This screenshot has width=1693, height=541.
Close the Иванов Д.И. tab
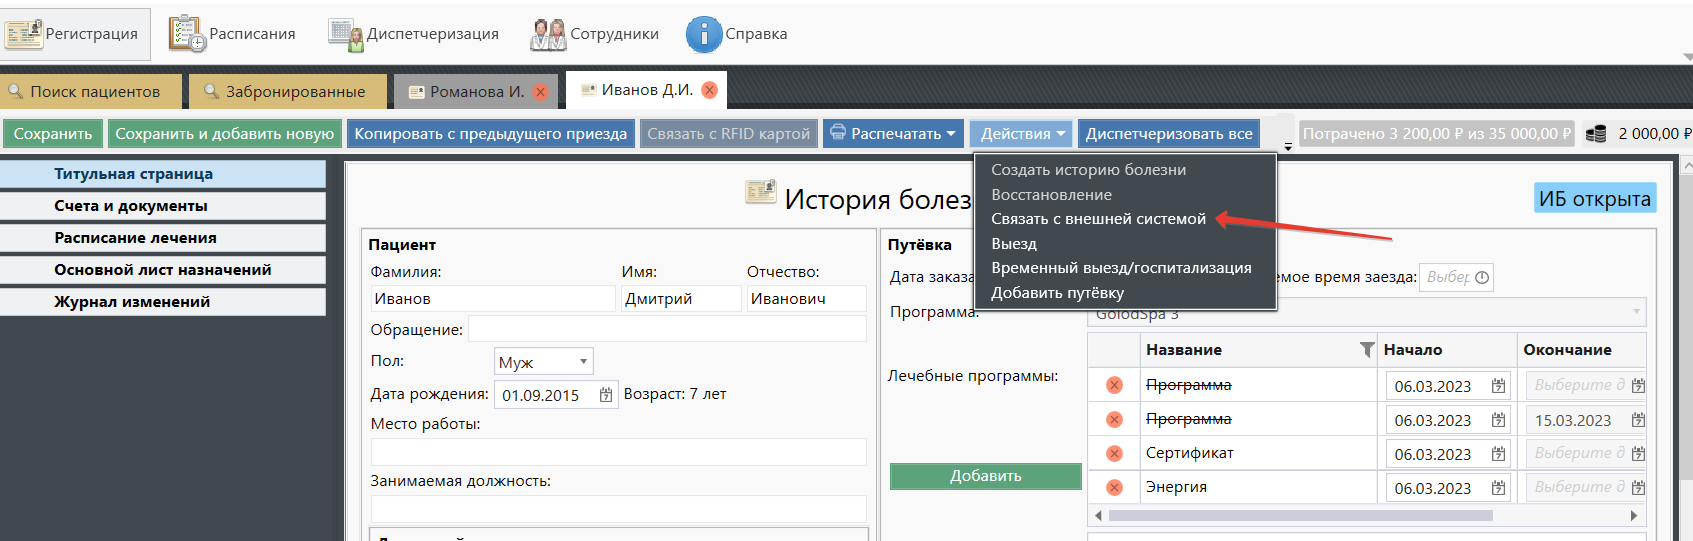click(710, 90)
